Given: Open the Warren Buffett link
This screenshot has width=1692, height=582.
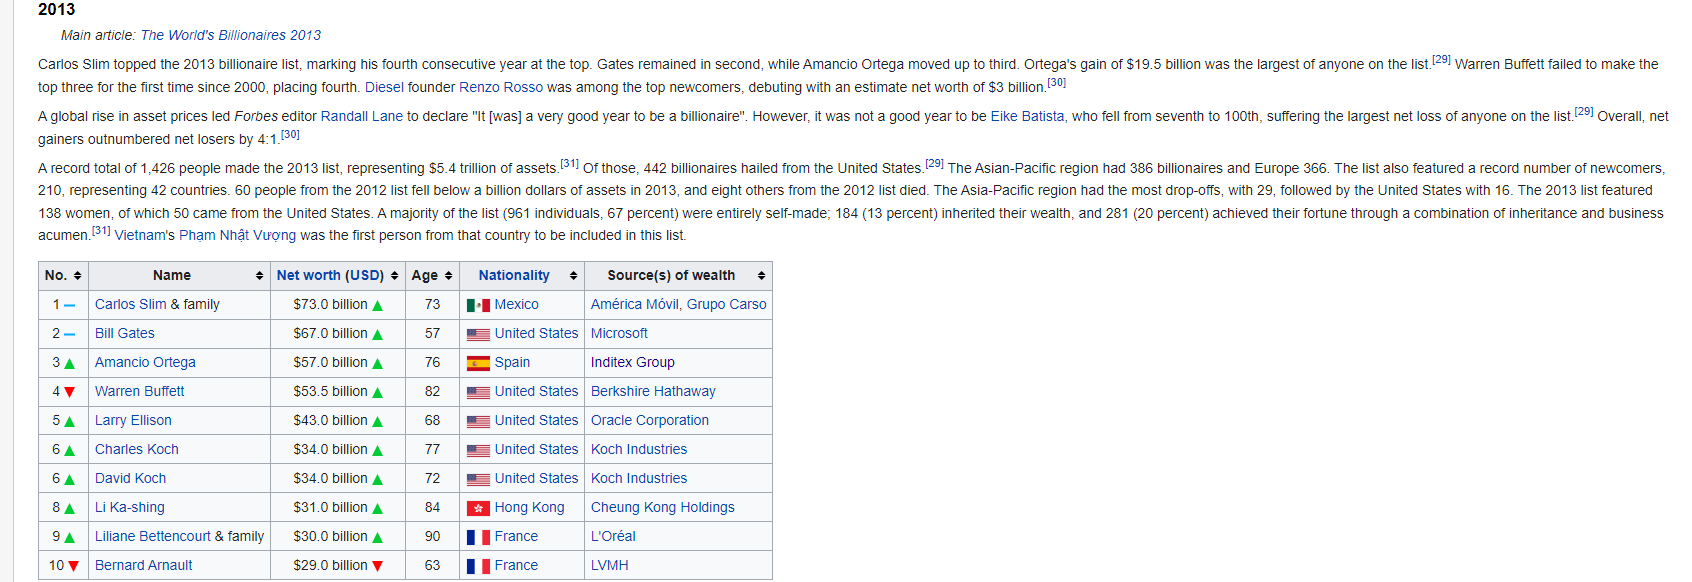Looking at the screenshot, I should click(x=140, y=391).
